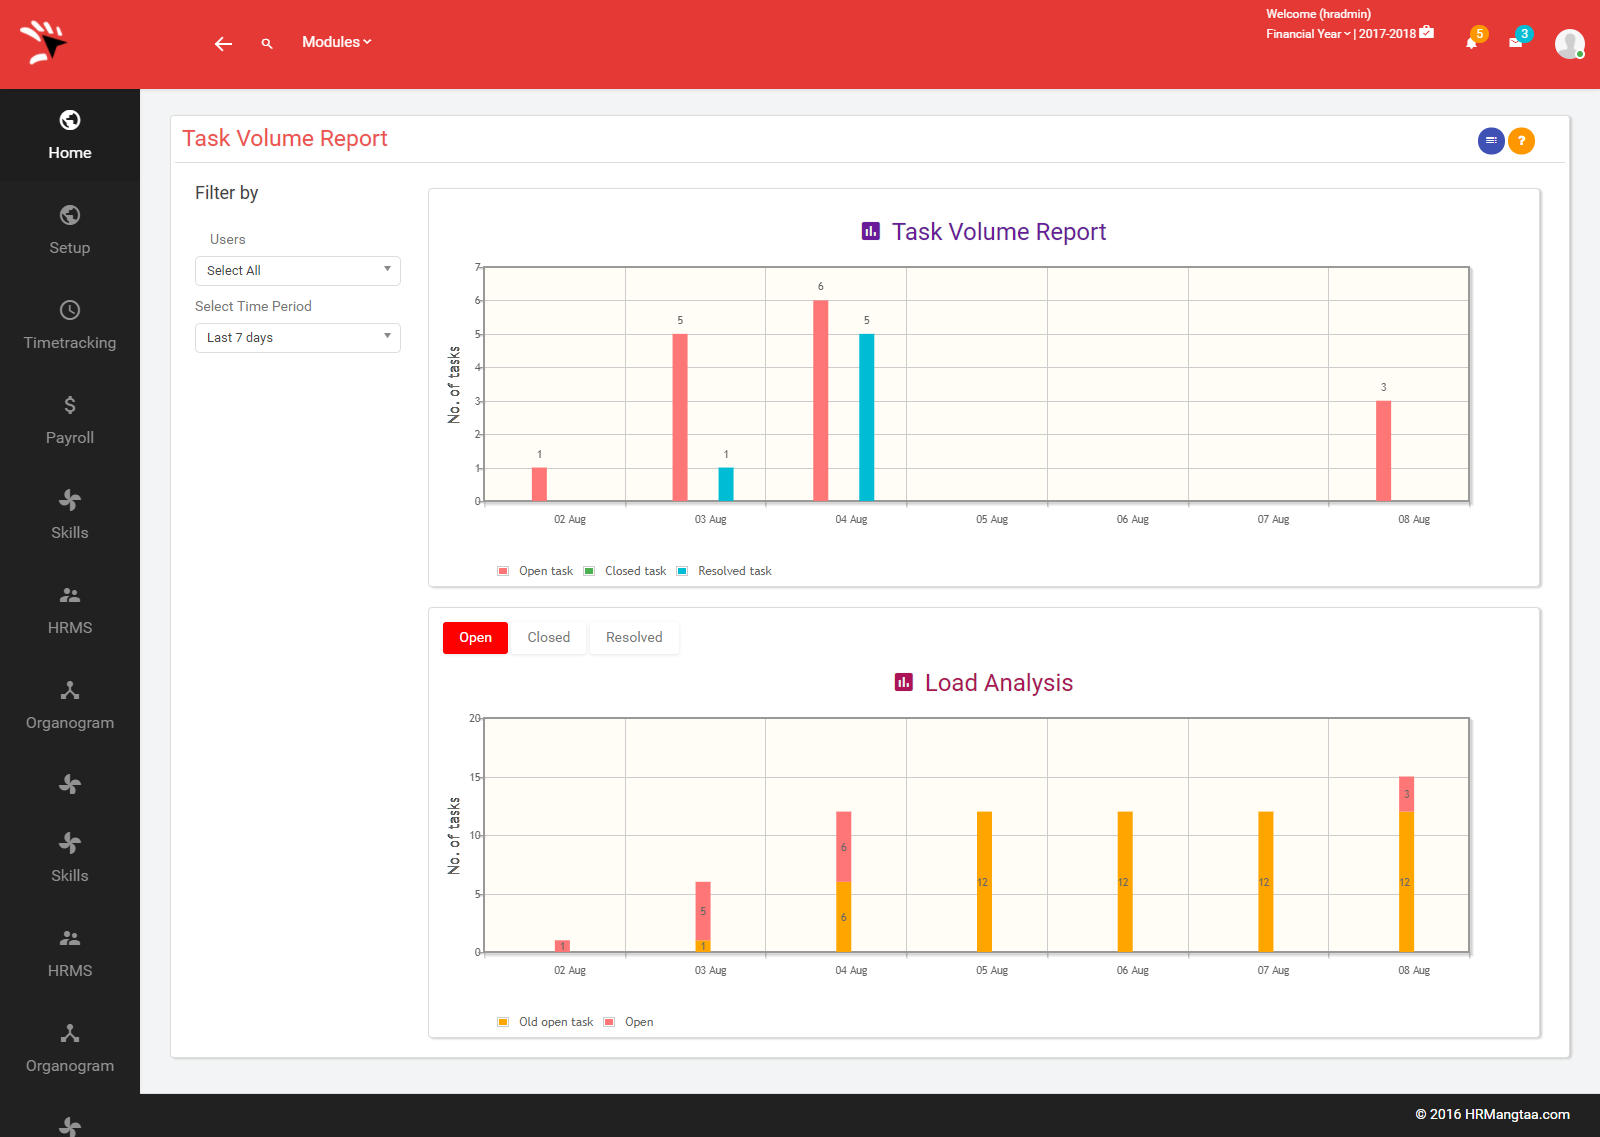Open the Modules dropdown menu

[337, 42]
